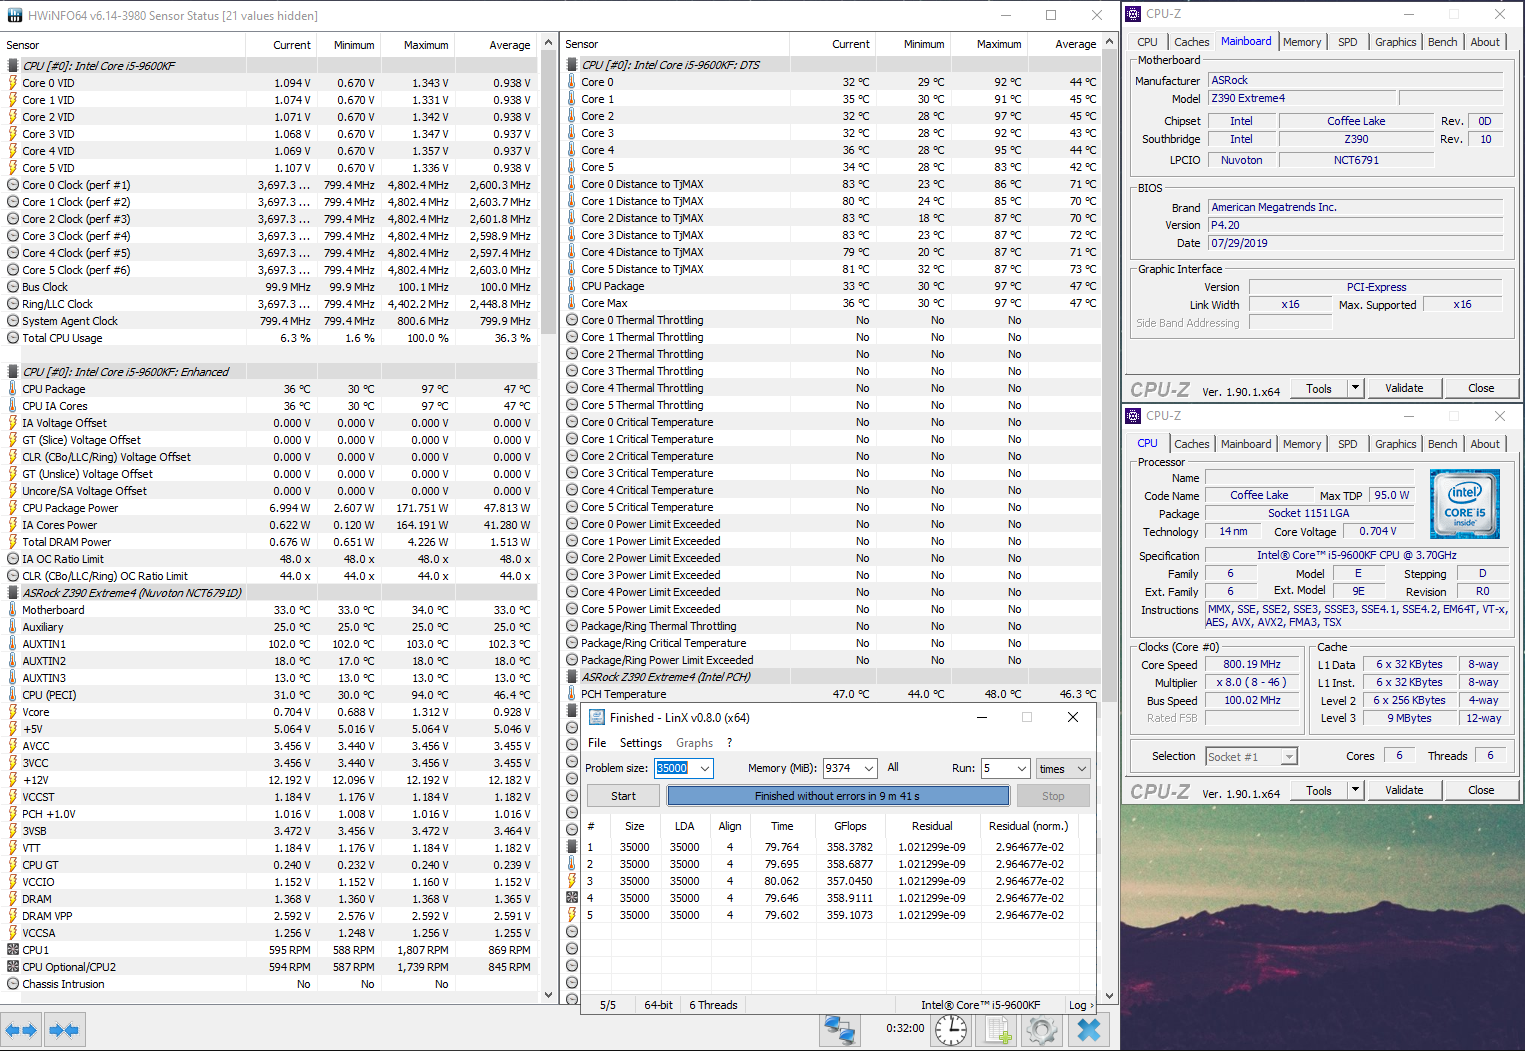Click the collapse columns inward-arrows icon in HWiNFO
Screen dimensions: 1525x1051
64,1029
